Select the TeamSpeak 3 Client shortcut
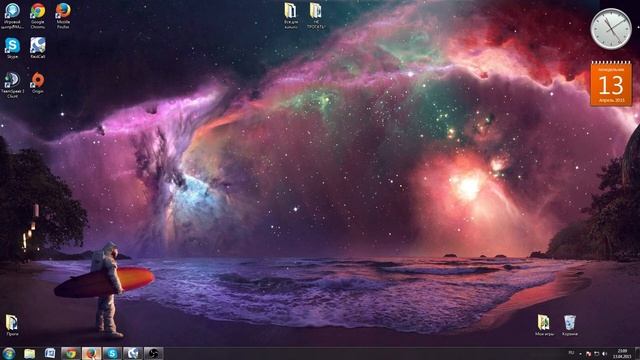 coord(12,84)
